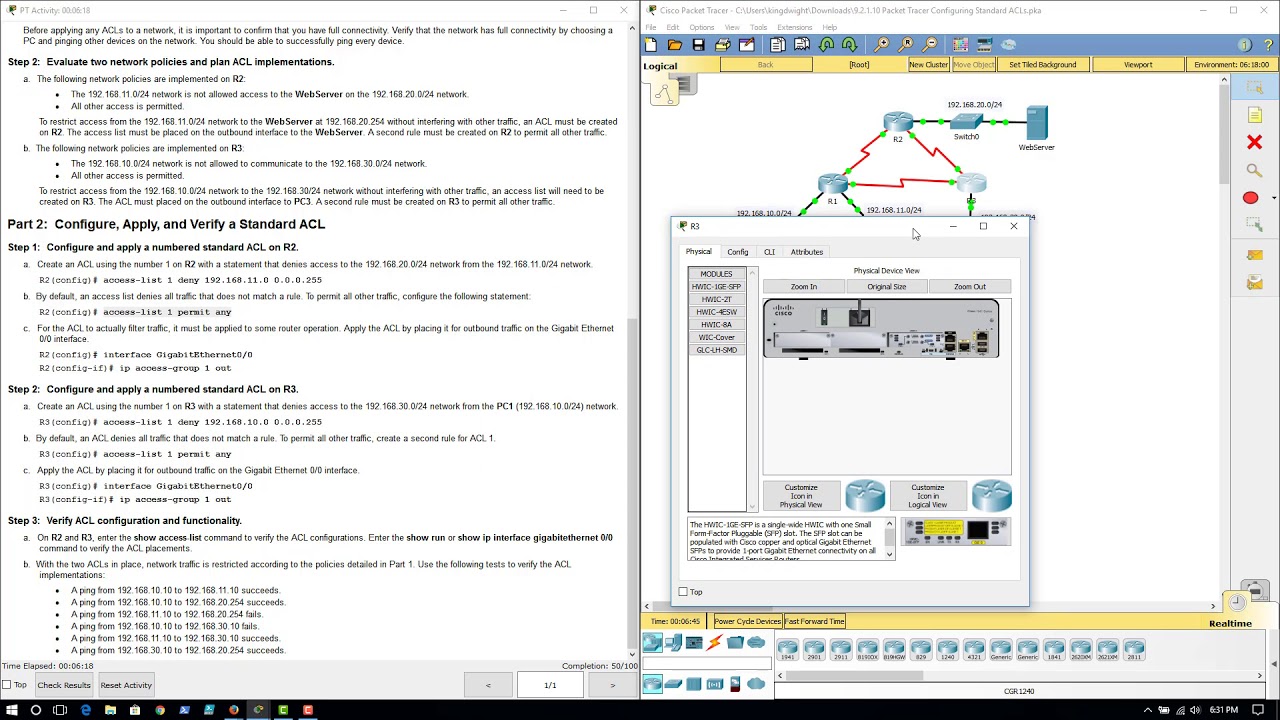Image resolution: width=1280 pixels, height=720 pixels.
Task: Click the New Cluster button
Action: click(928, 65)
